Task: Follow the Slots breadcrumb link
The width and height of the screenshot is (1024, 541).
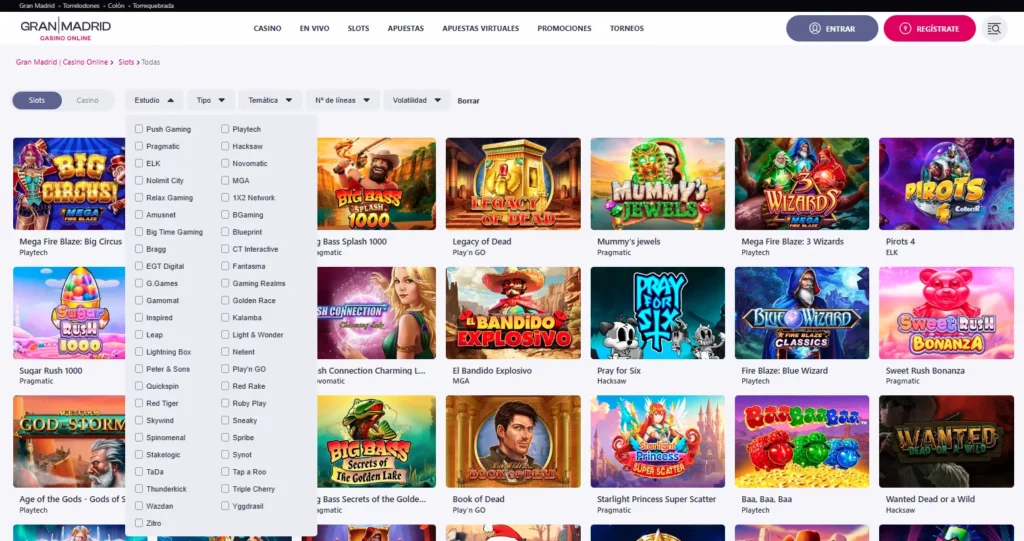Action: 126,62
